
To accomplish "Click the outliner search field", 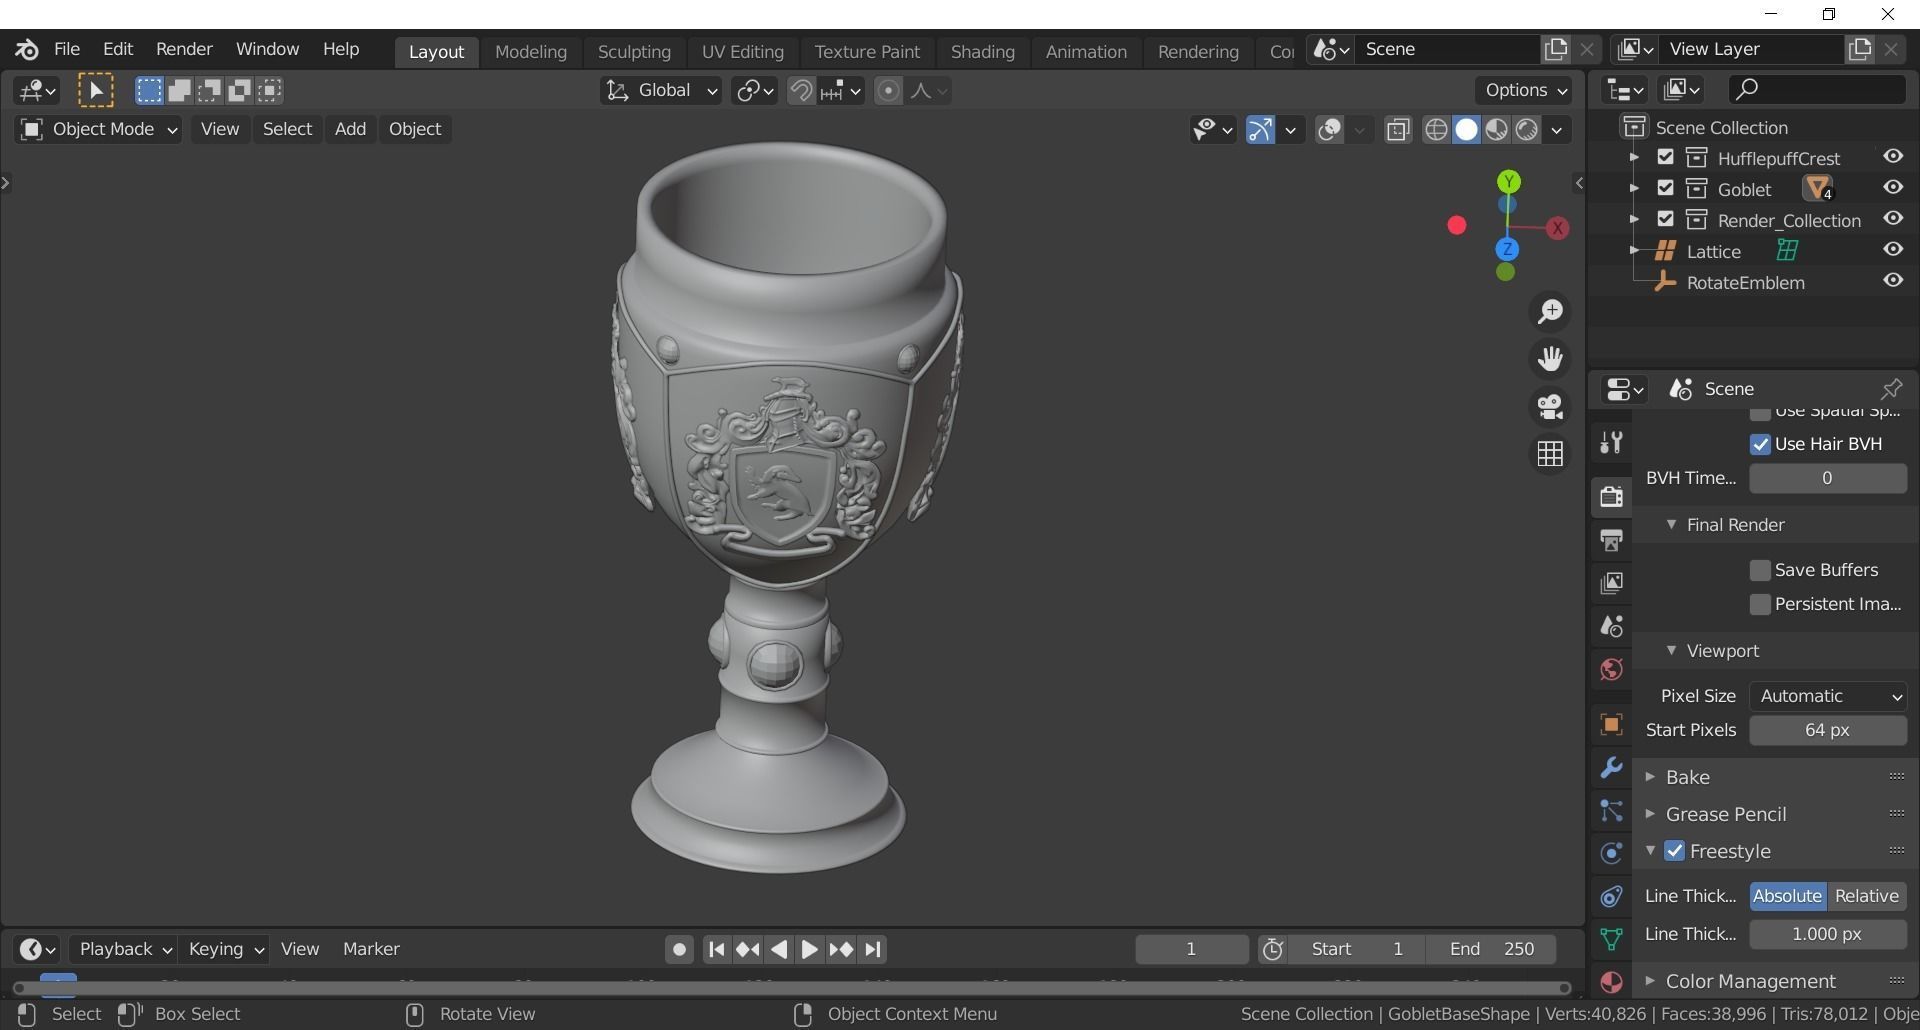I will pyautogui.click(x=1816, y=89).
